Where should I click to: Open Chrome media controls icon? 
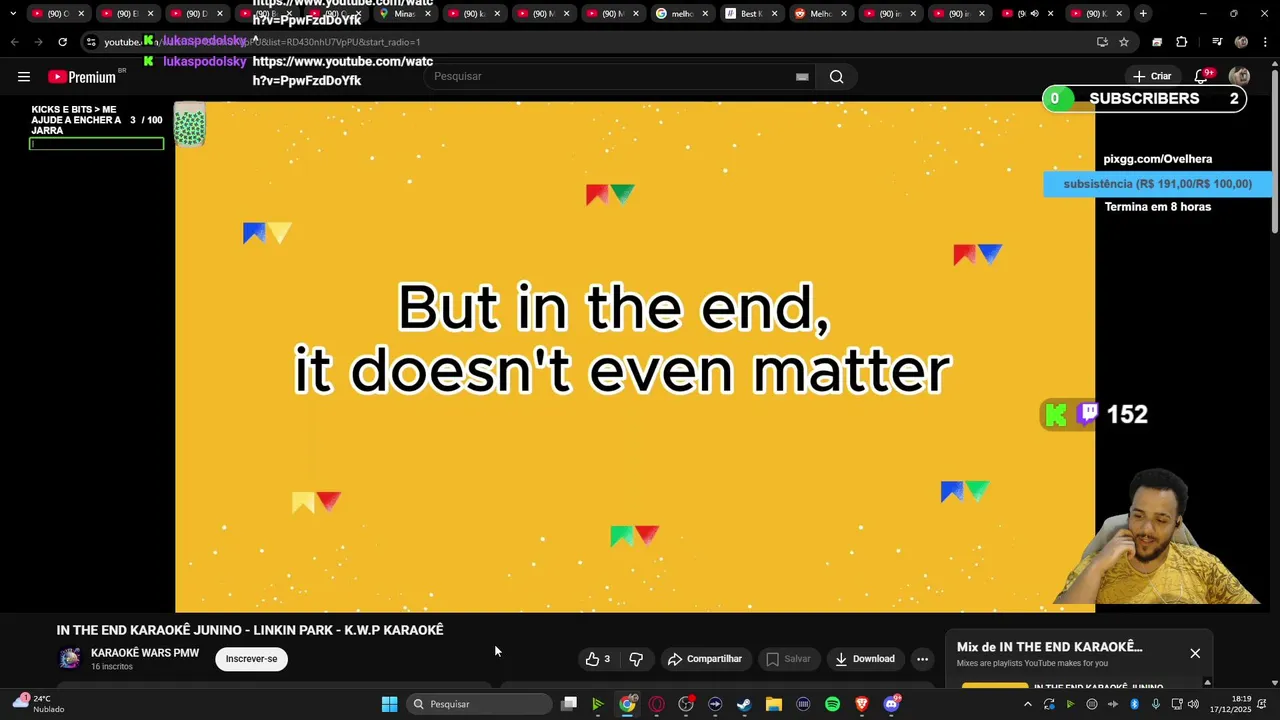(x=1217, y=42)
